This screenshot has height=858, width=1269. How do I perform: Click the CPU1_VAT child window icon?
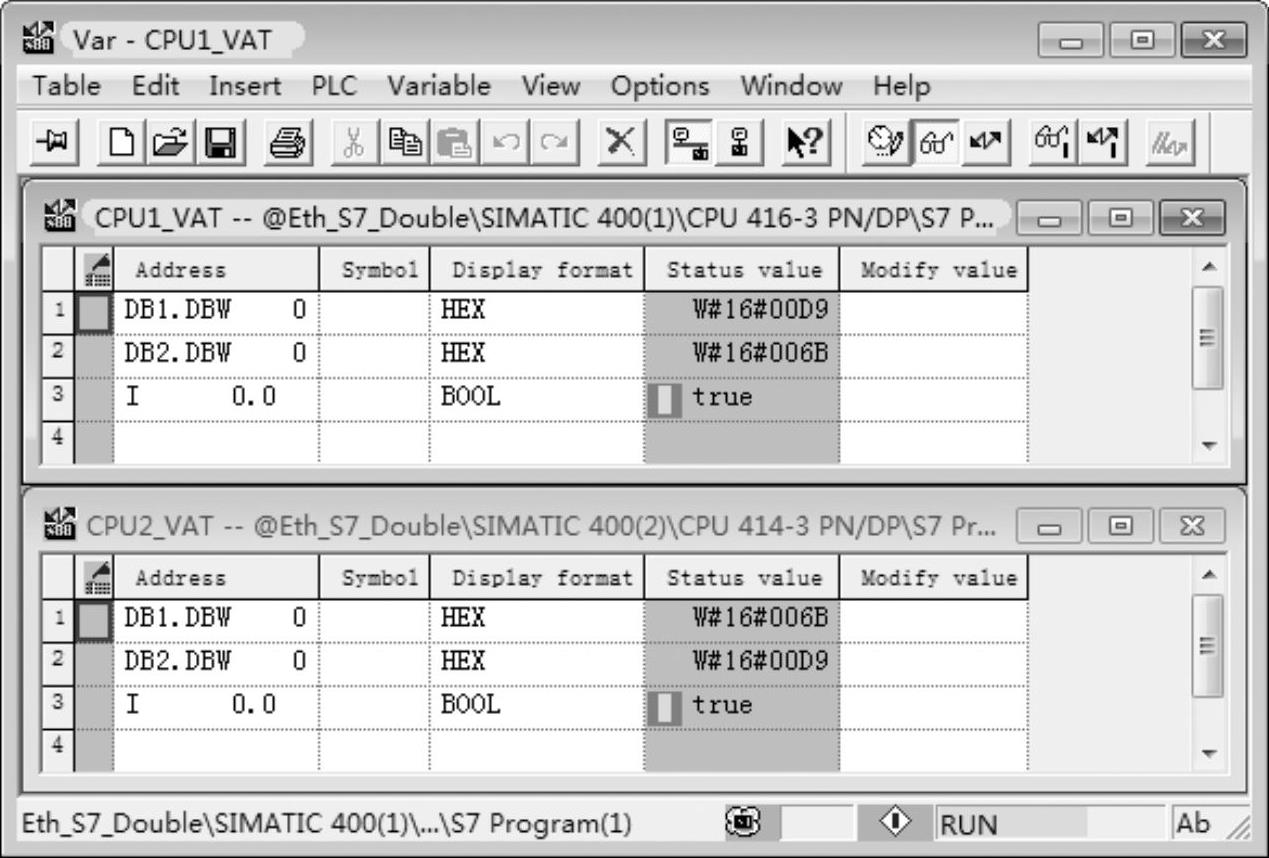pyautogui.click(x=61, y=215)
